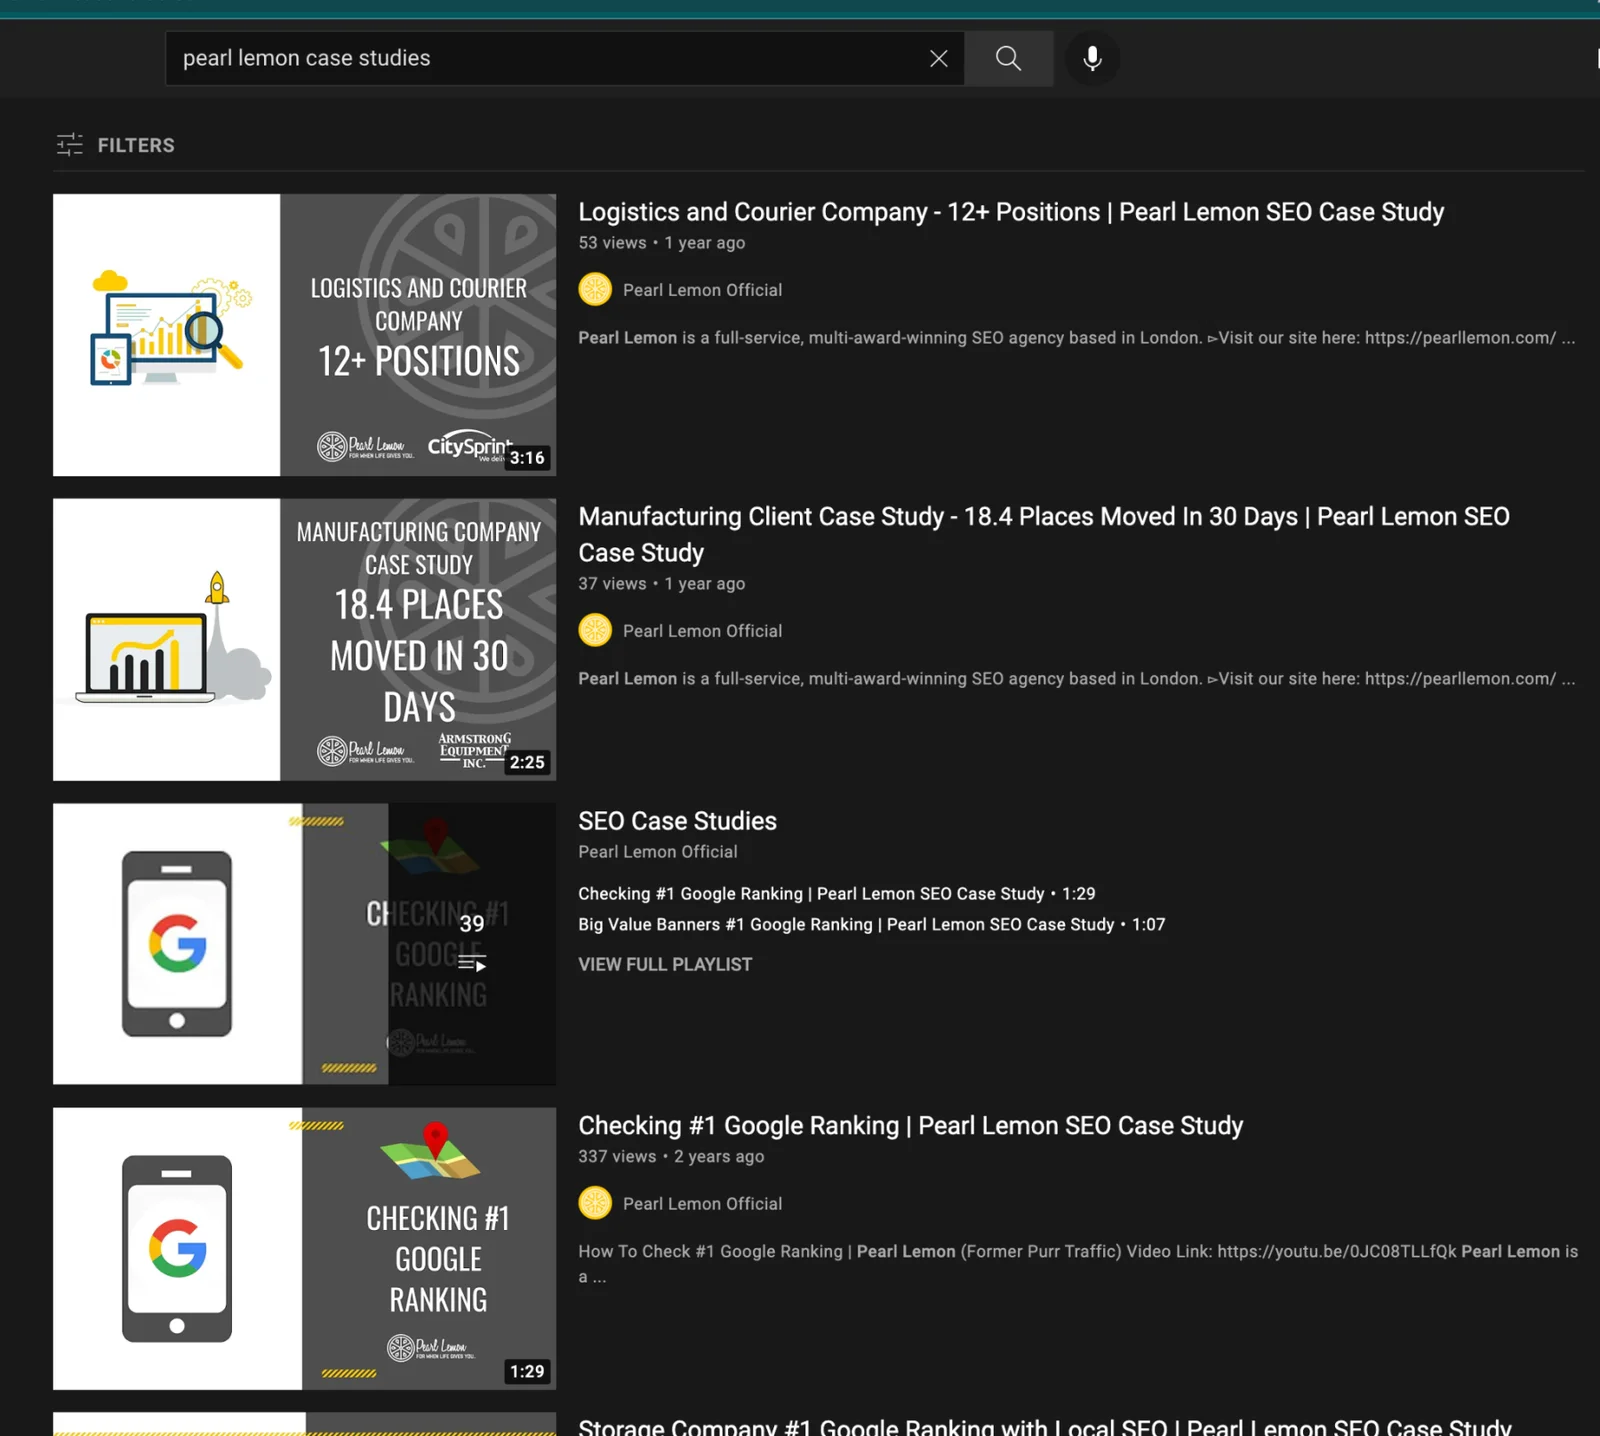This screenshot has height=1436, width=1600.
Task: Open the 'Manufacturing Client Case Study - 18.4 Places' title
Action: coord(1044,535)
